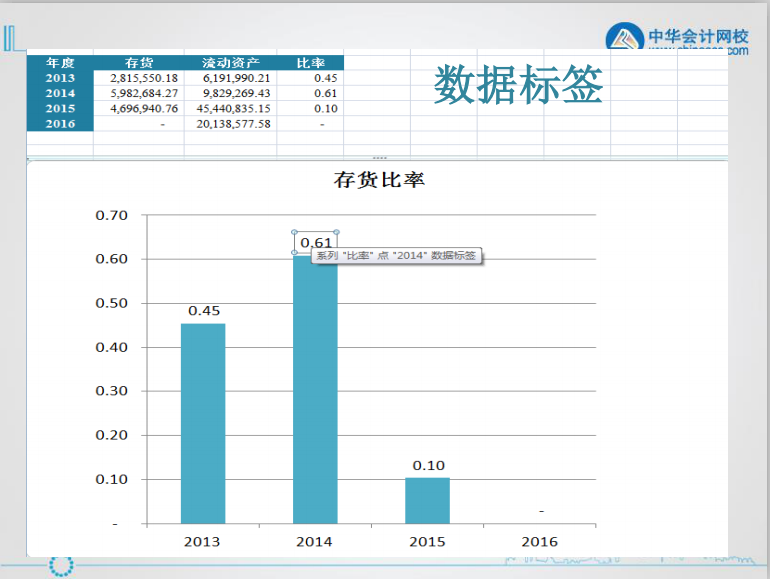Click the 存货 column header
This screenshot has width=770, height=579.
139,63
